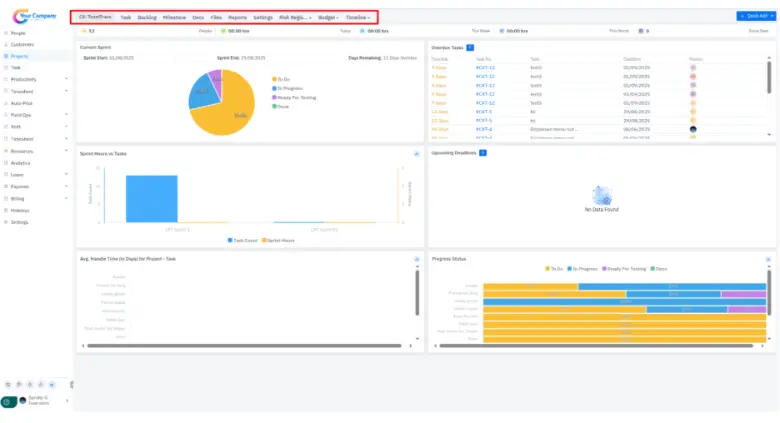Open the first #CKT-12 overdue task link
The height and width of the screenshot is (423, 780).
[x=485, y=67]
